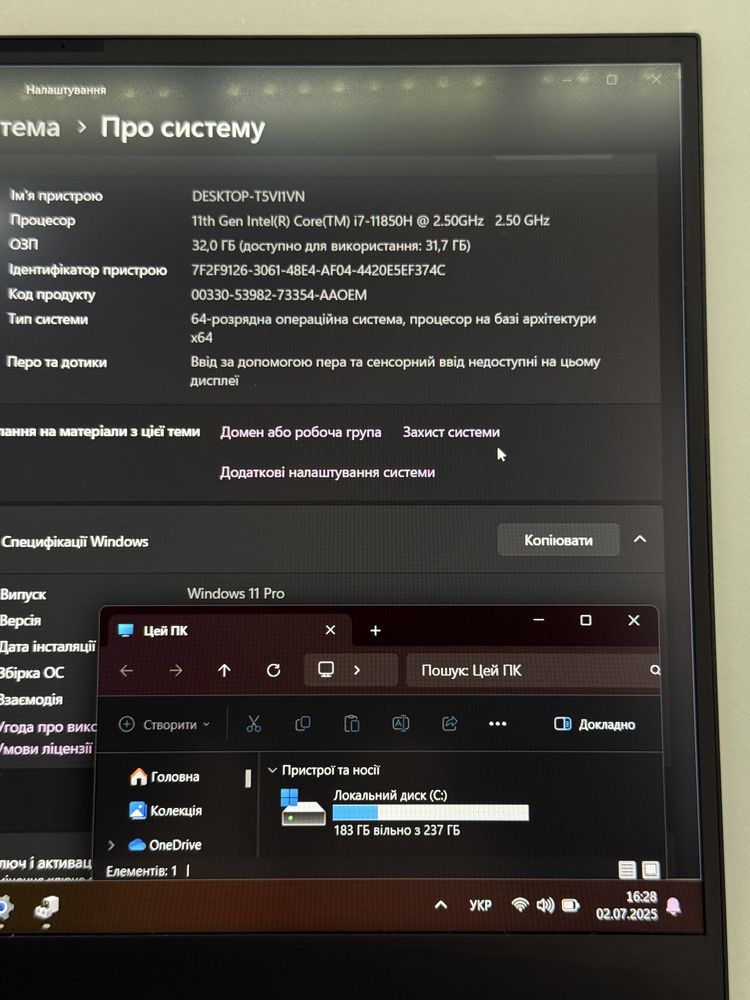The image size is (750, 1000).
Task: Open the three-dots more options menu
Action: (497, 724)
